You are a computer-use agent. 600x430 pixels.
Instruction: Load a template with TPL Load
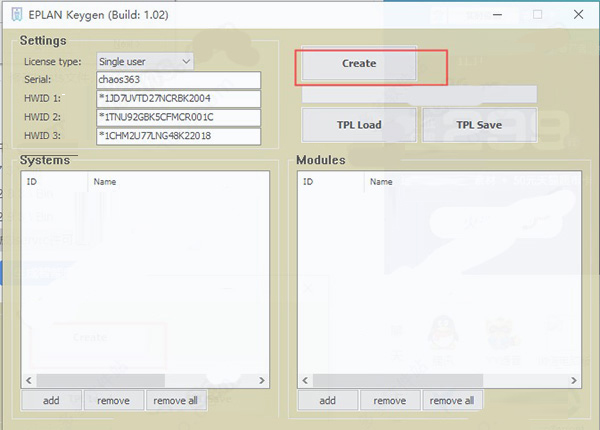tap(359, 125)
